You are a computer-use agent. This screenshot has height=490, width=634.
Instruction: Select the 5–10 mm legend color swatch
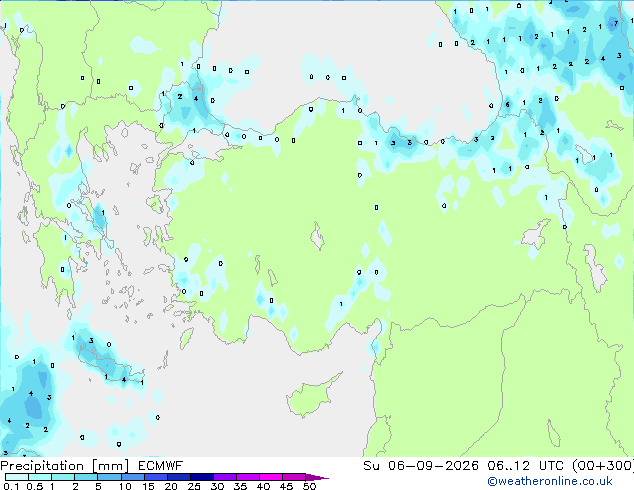pos(109,477)
